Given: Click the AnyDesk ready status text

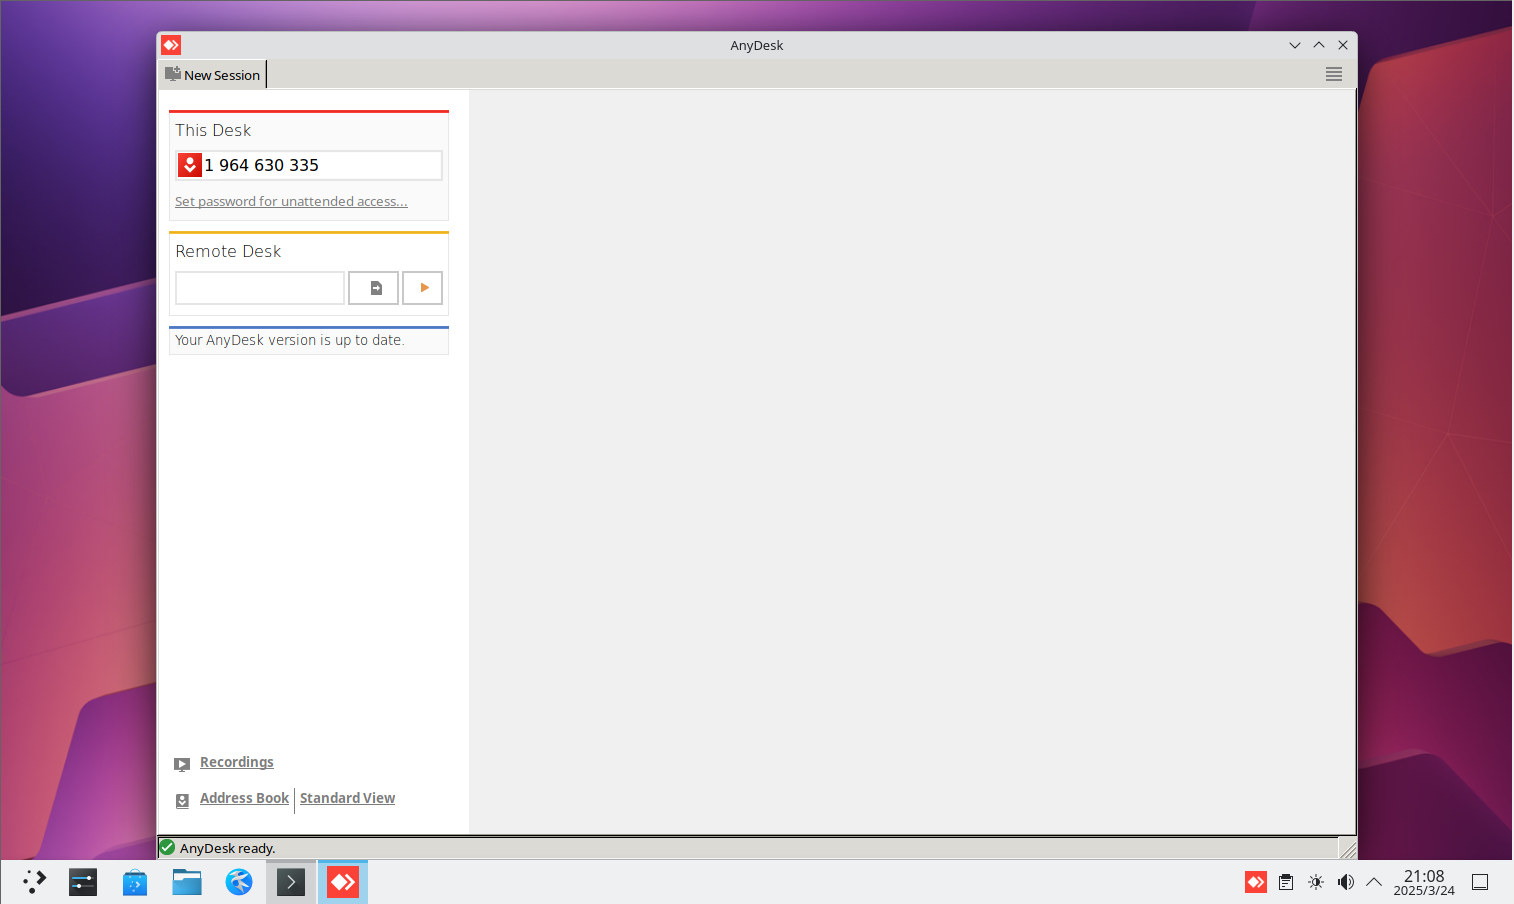Looking at the screenshot, I should point(227,848).
